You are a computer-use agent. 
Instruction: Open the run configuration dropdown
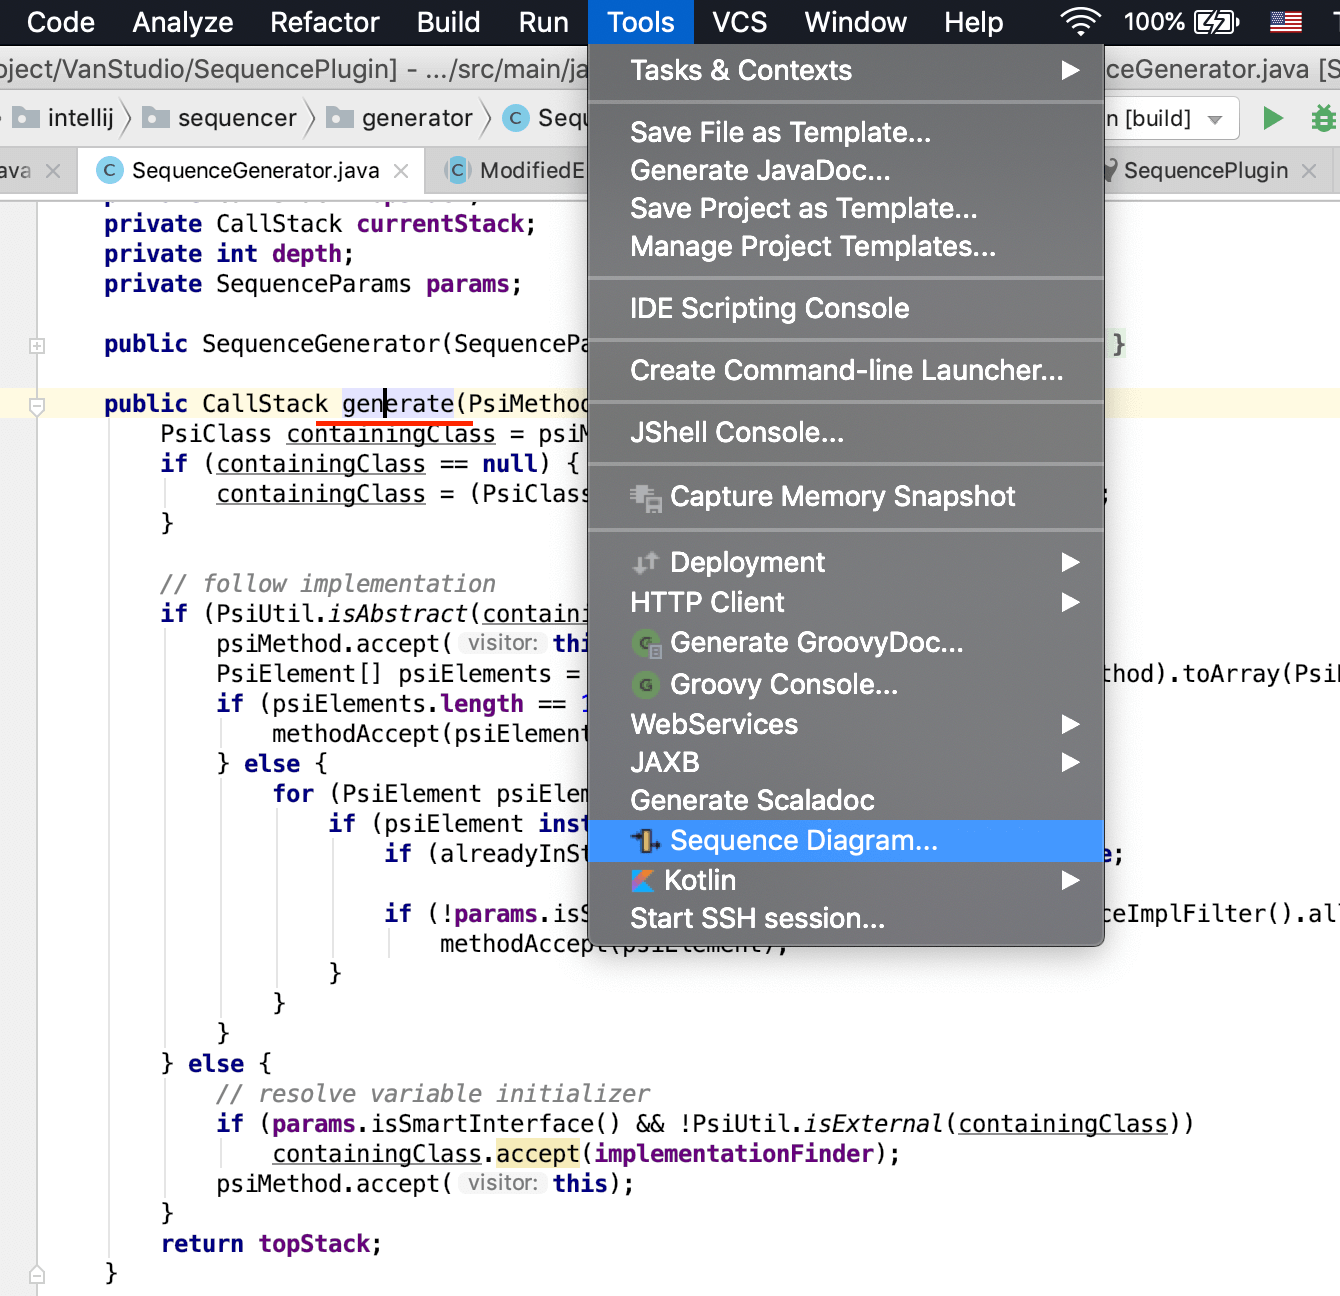(1215, 120)
